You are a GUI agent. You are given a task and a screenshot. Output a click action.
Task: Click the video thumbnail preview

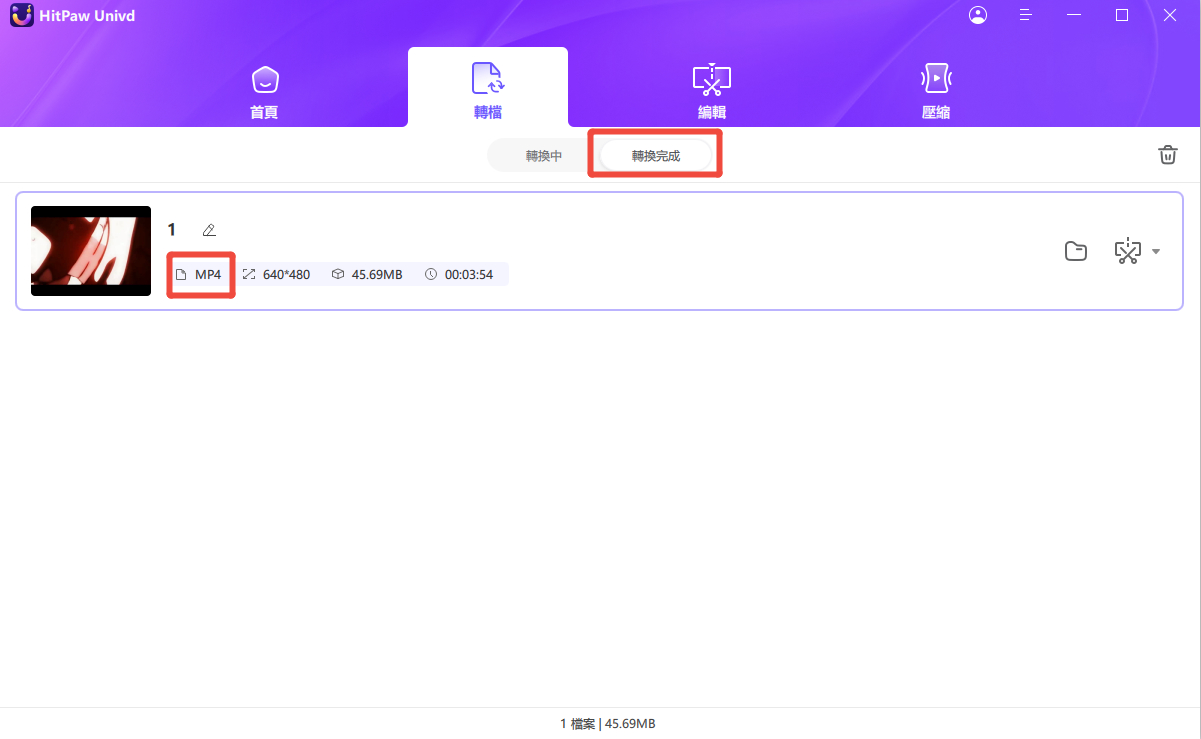click(91, 251)
